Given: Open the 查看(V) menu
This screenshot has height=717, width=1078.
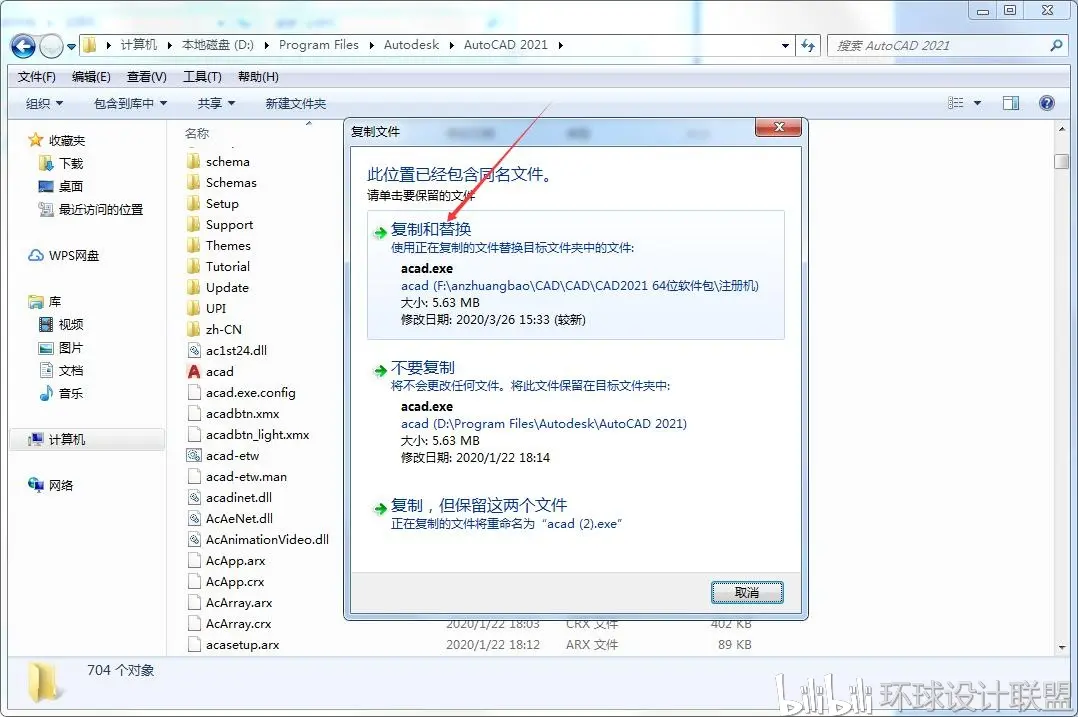Looking at the screenshot, I should coord(146,76).
